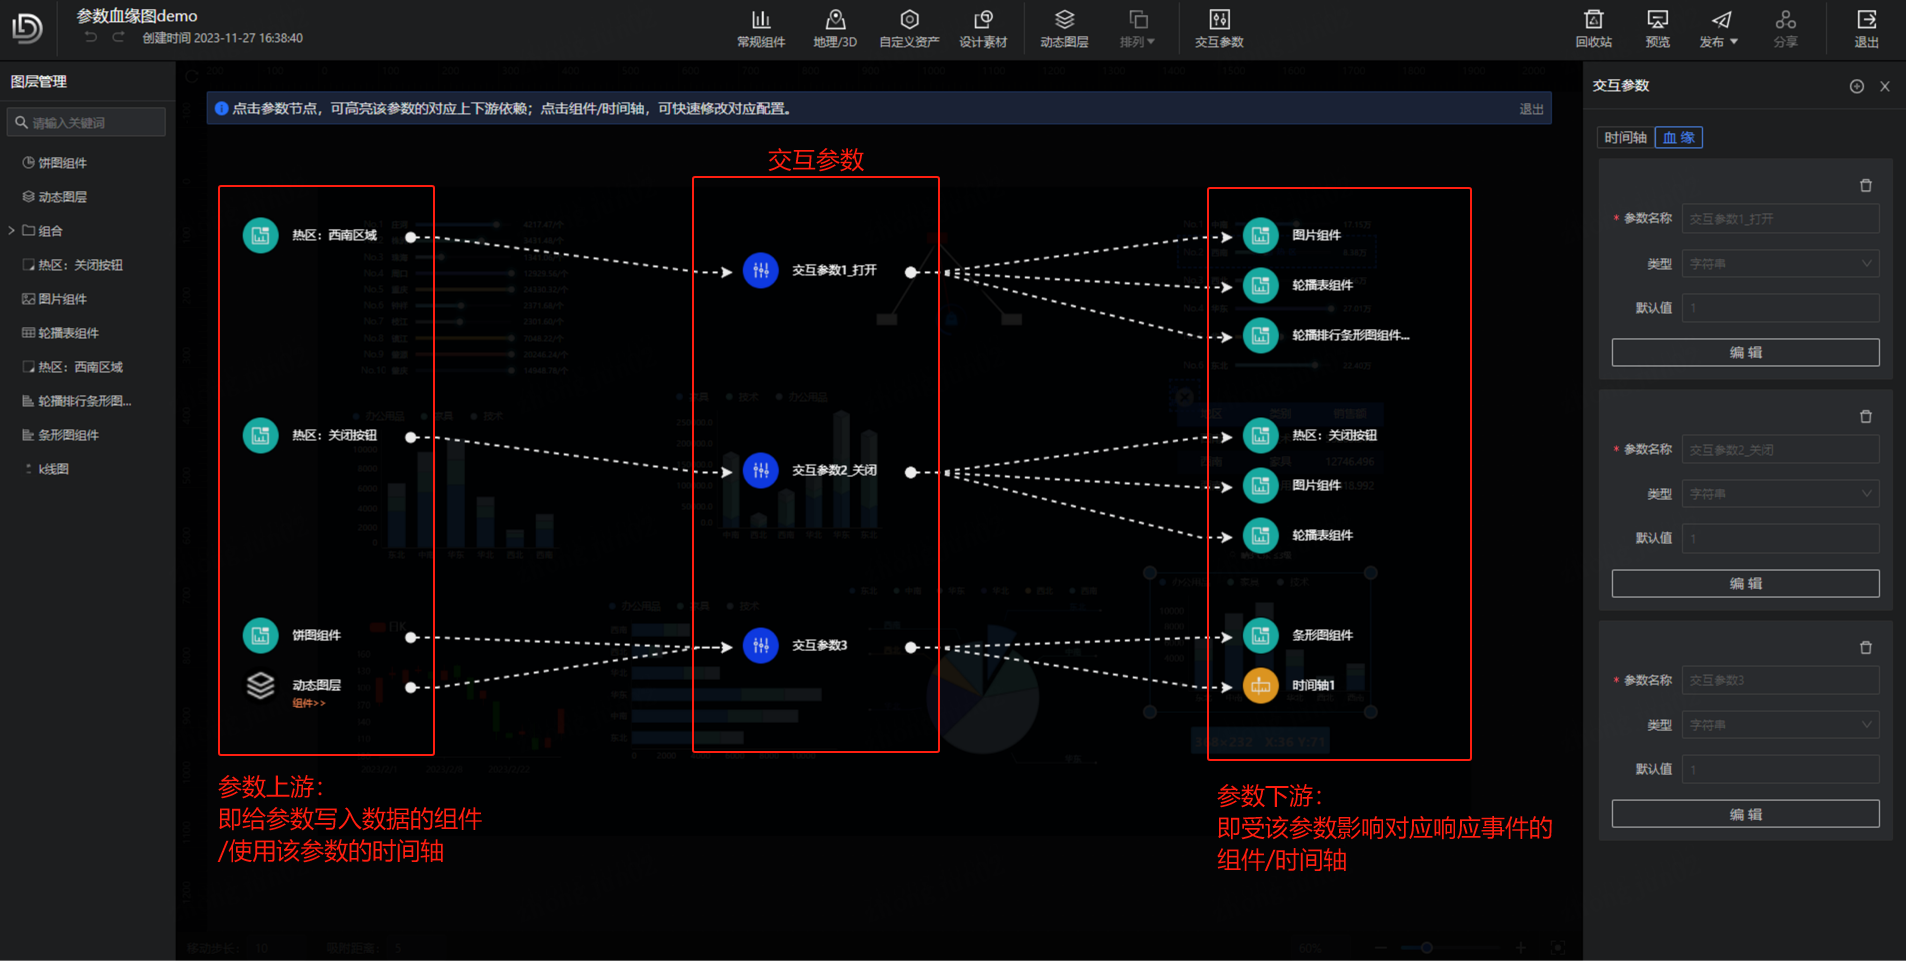Click 退出 link in the info banner
Image resolution: width=1906 pixels, height=961 pixels.
pyautogui.click(x=1531, y=109)
